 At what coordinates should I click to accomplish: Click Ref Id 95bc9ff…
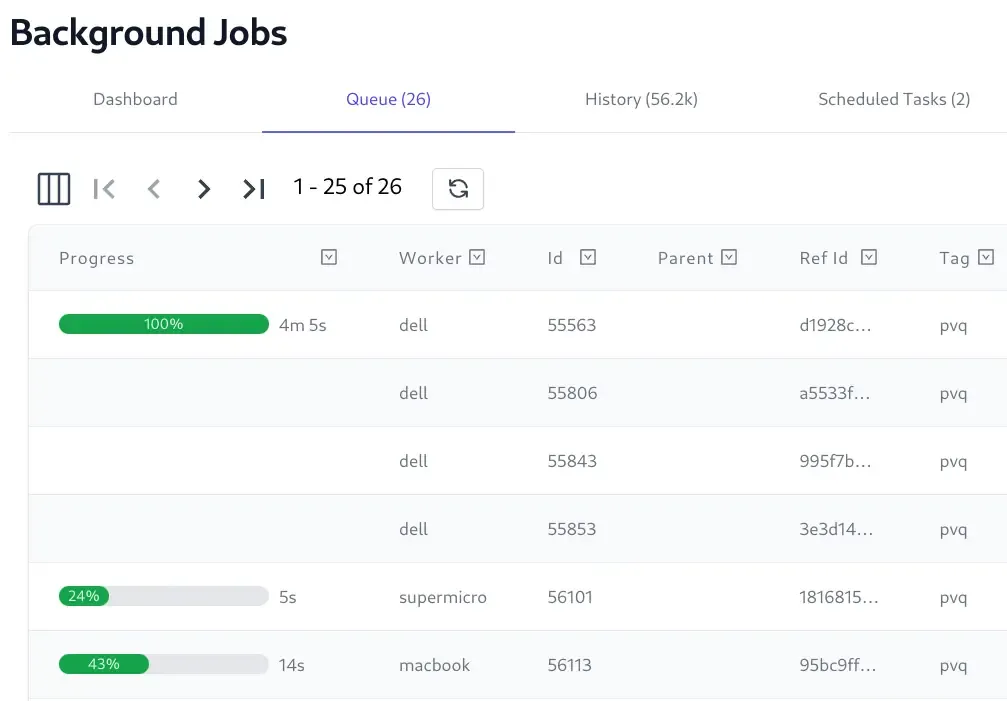[x=838, y=665]
